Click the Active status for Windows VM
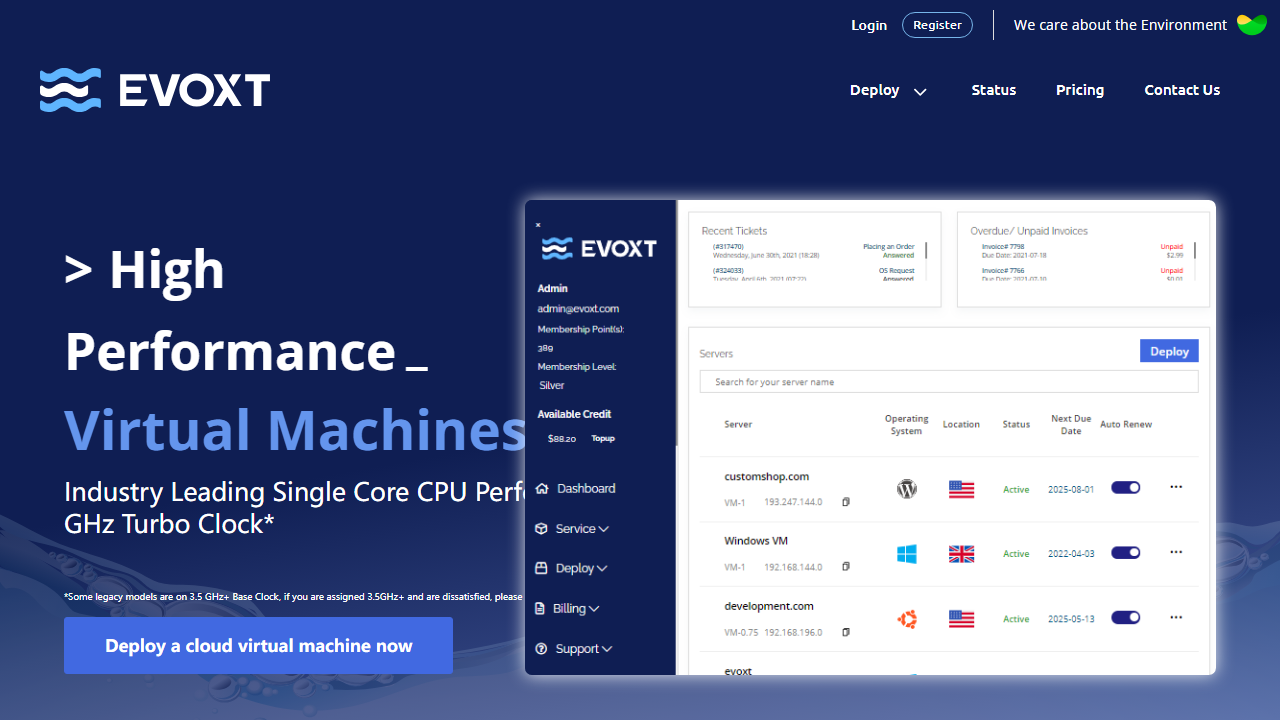The height and width of the screenshot is (720, 1280). [1016, 554]
